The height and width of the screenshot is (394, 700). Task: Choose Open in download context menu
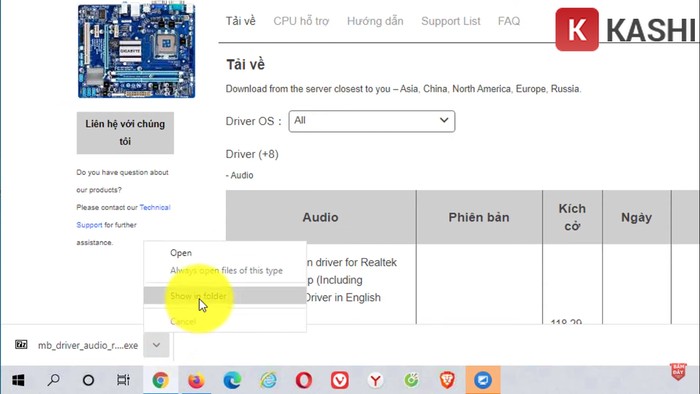point(181,253)
